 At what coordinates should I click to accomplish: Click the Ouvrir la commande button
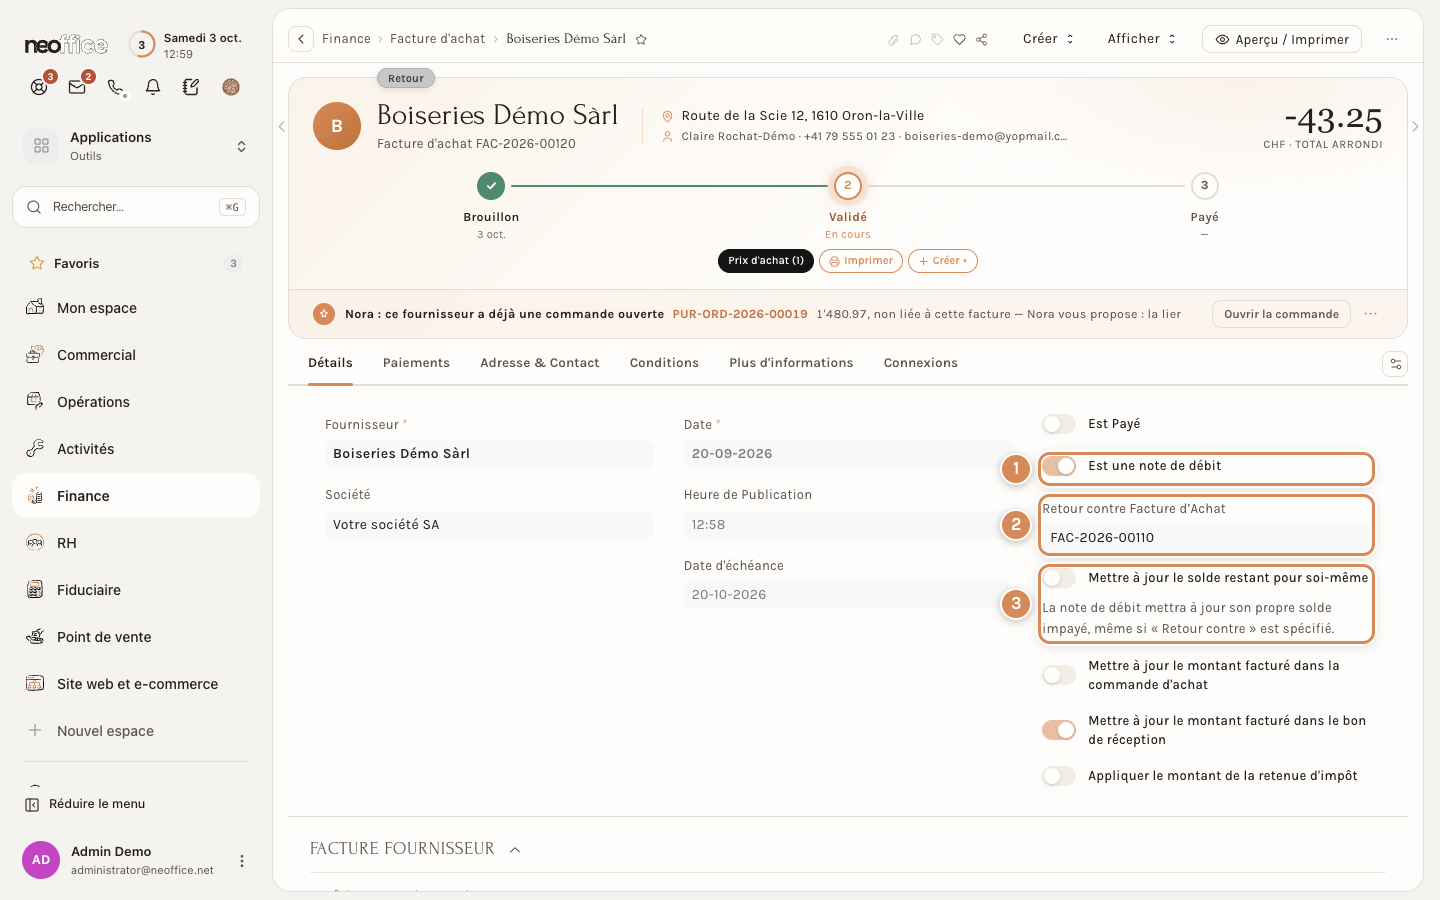pyautogui.click(x=1281, y=314)
